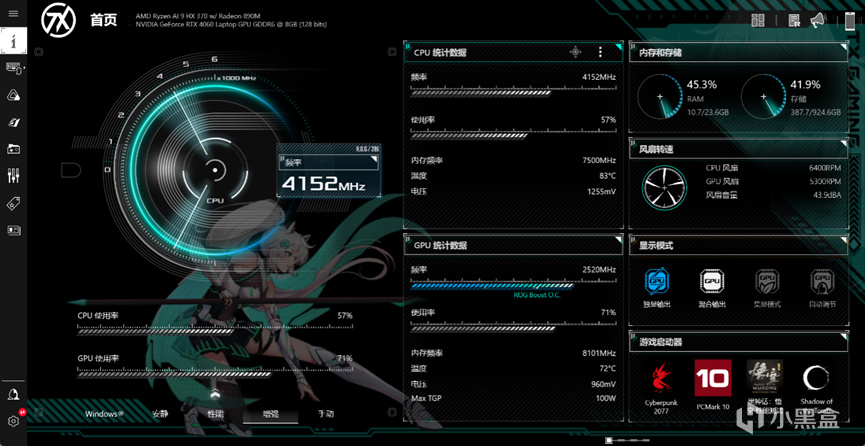Viewport: 865px width, 446px height.
Task: Switch to the 安静 silent mode
Action: pos(160,414)
